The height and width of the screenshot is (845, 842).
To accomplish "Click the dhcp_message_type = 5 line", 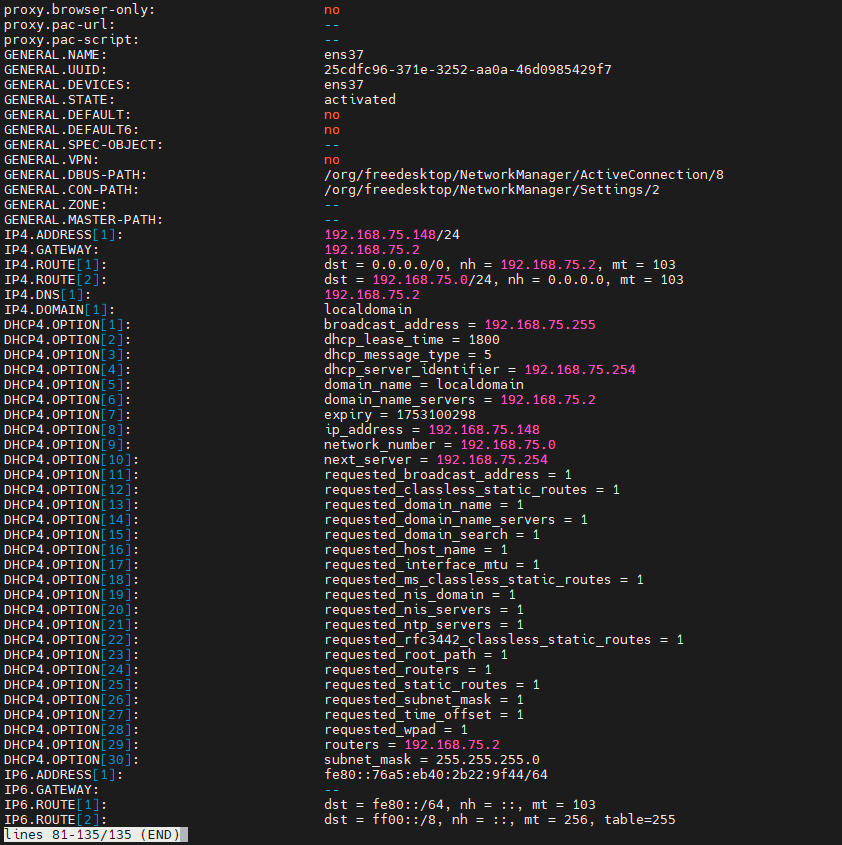I will (408, 355).
